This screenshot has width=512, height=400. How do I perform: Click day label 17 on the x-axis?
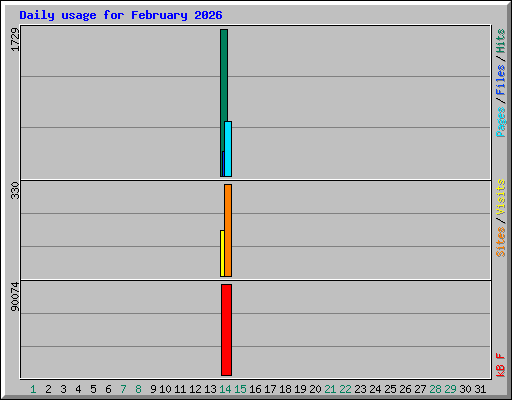270,389
